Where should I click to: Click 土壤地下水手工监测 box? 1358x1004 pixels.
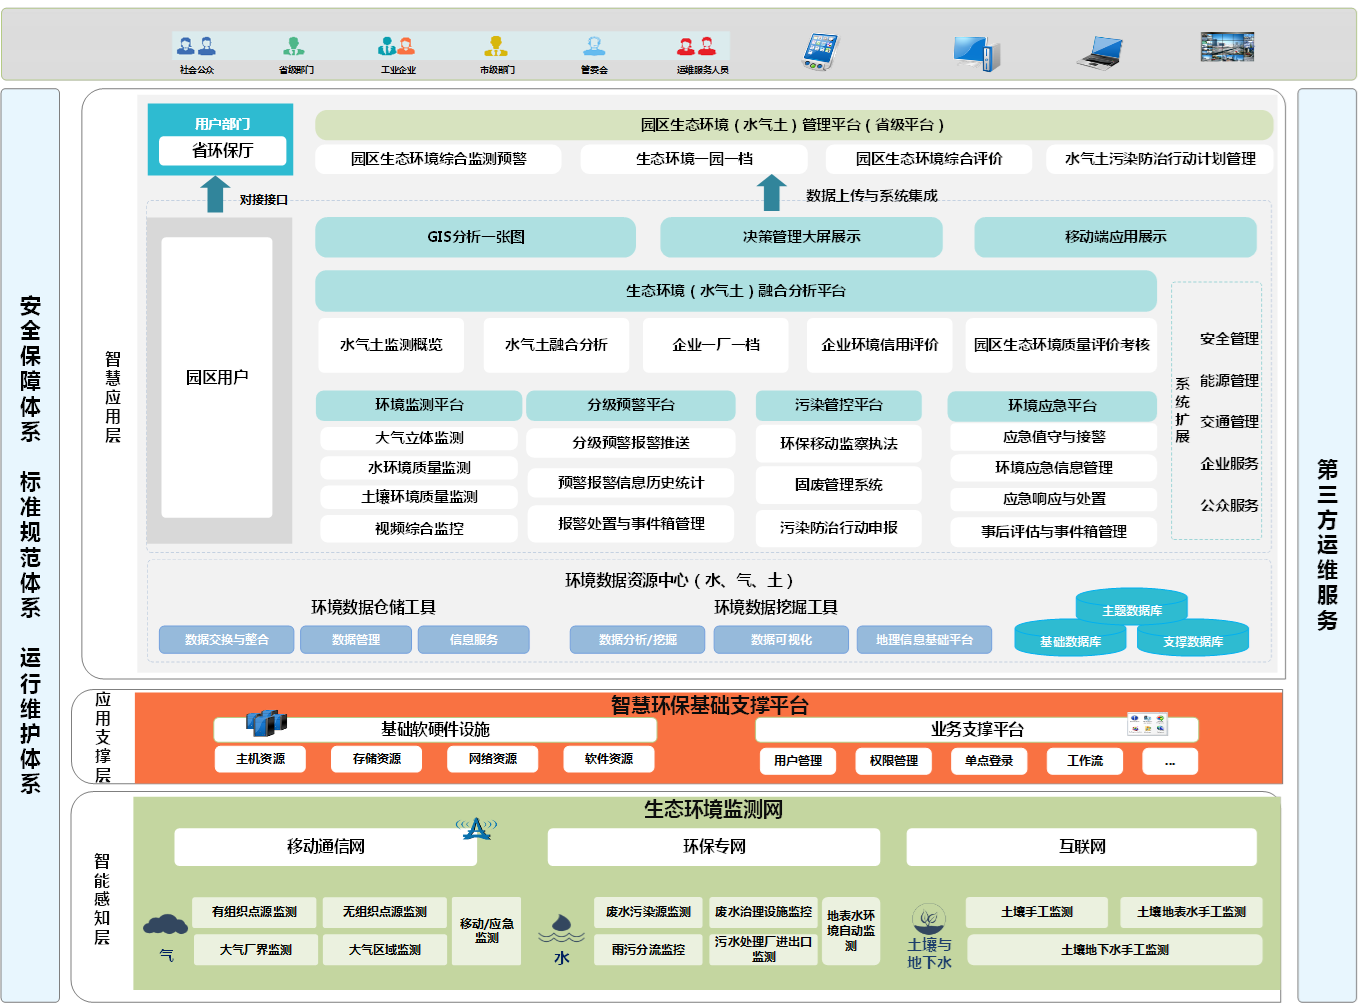point(1115,950)
